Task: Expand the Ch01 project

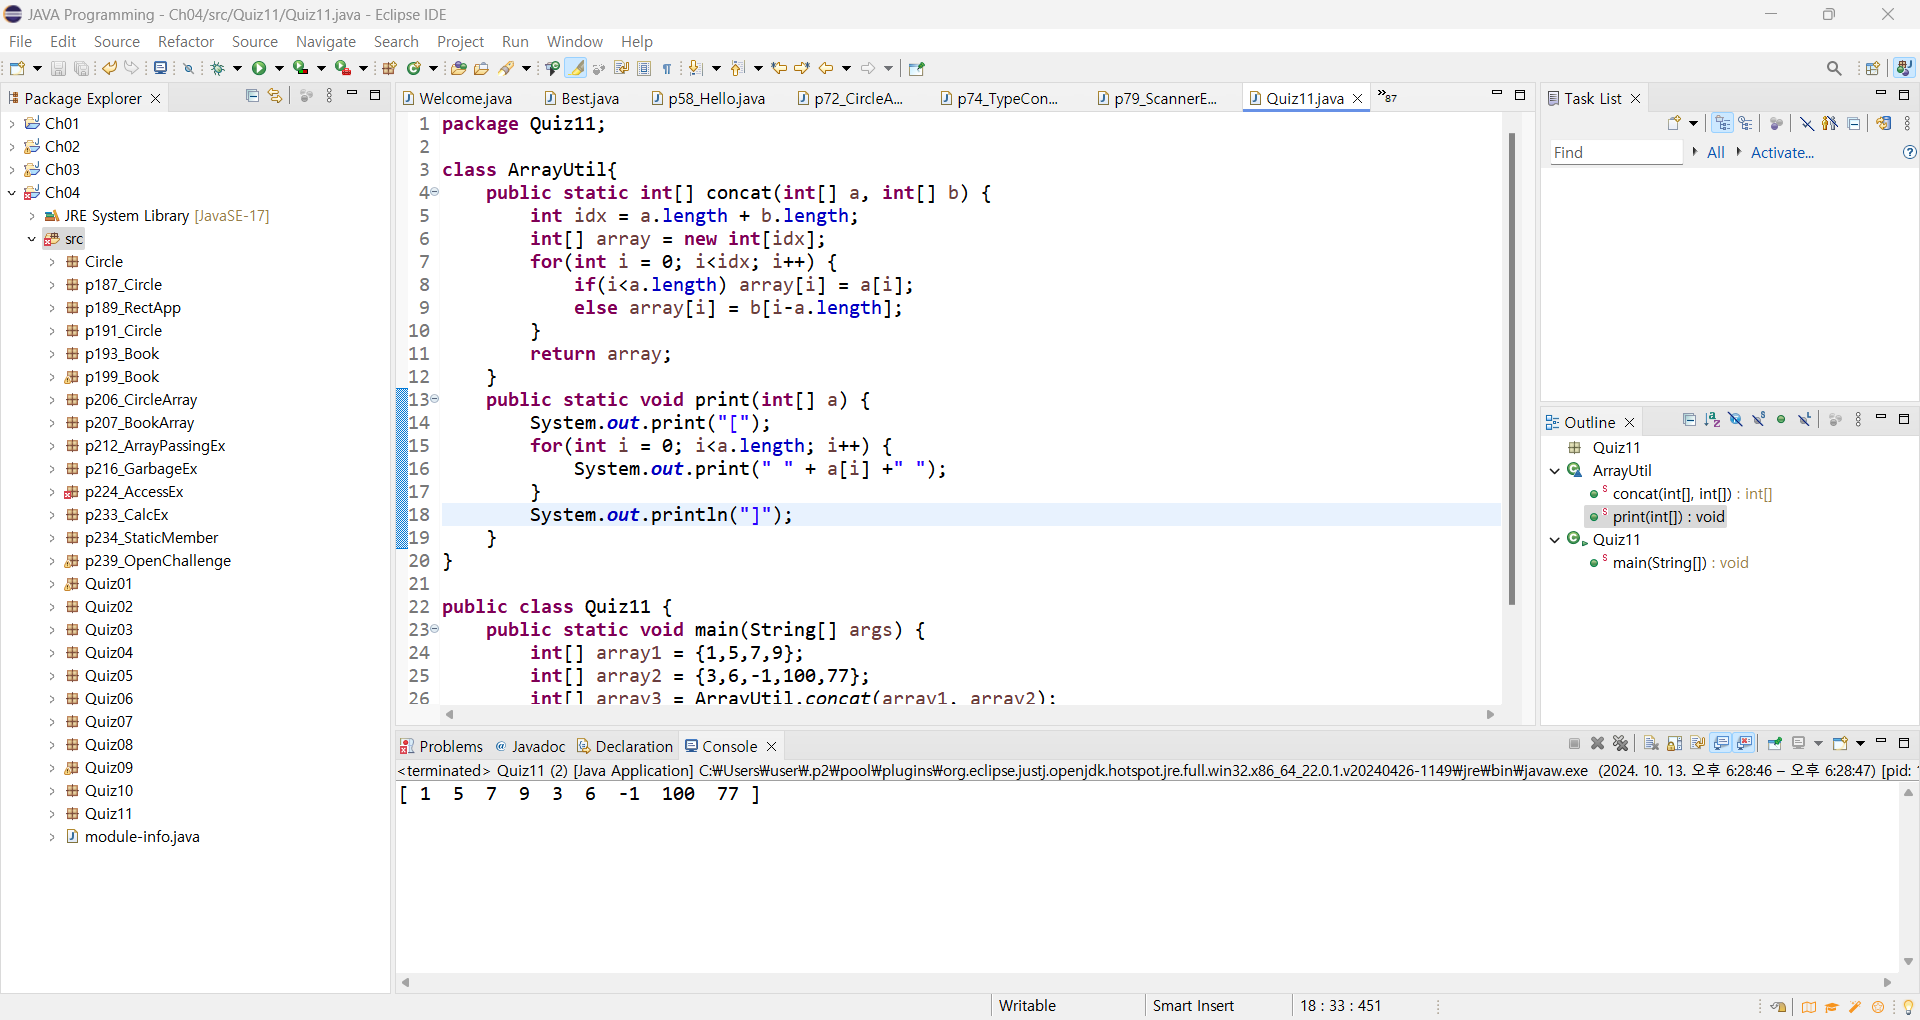Action: pos(12,123)
